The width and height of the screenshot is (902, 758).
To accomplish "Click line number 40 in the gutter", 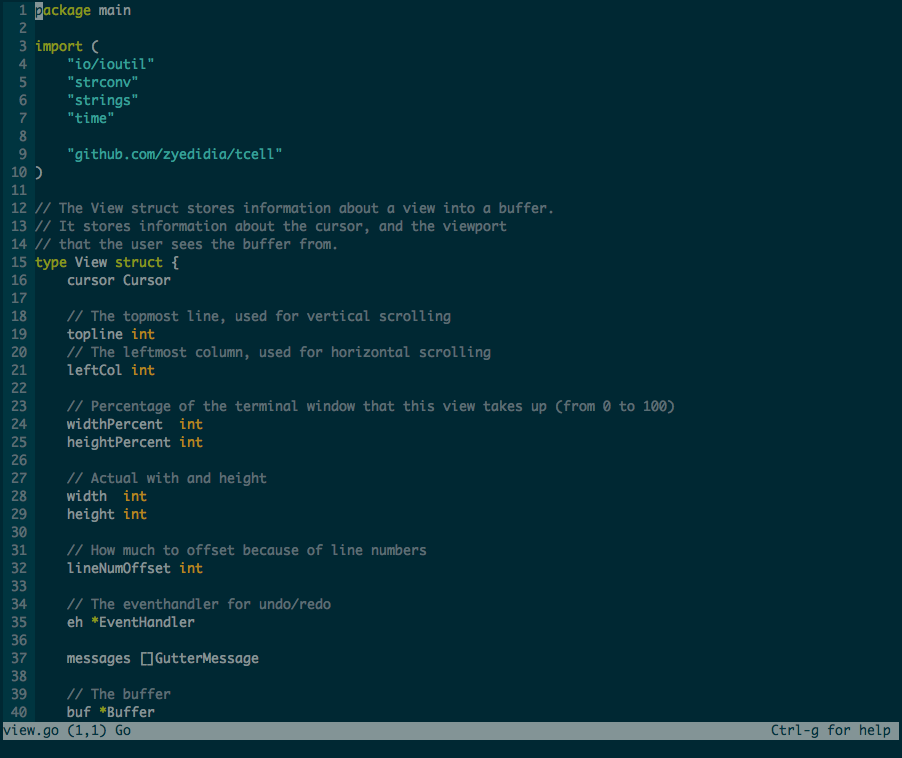I will [18, 711].
